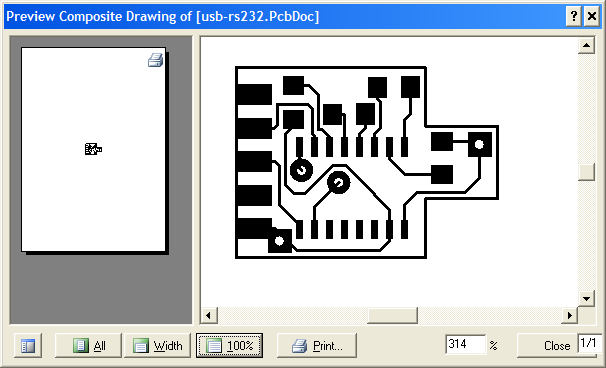Click the white page thumbnail in the left pane

pyautogui.click(x=94, y=150)
